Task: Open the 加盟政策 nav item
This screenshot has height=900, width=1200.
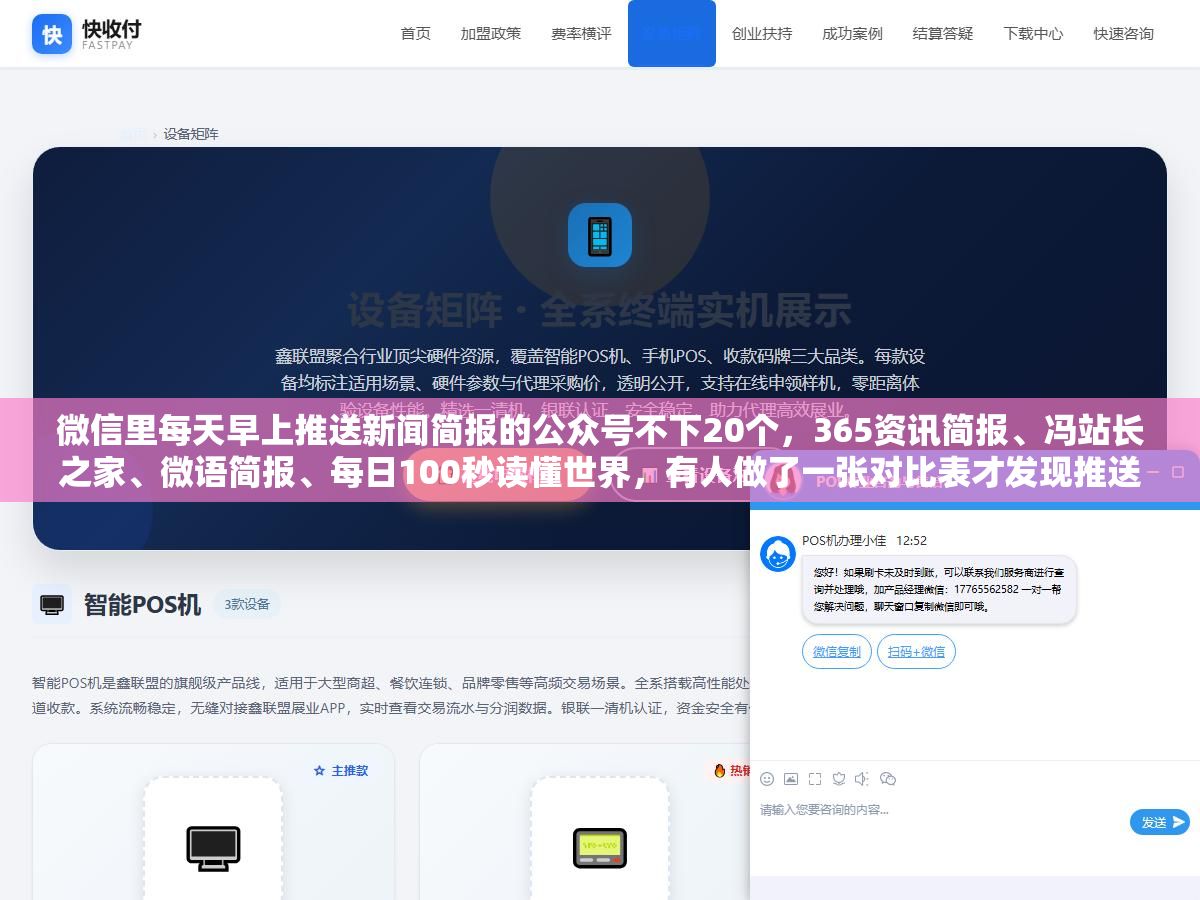Action: [491, 33]
